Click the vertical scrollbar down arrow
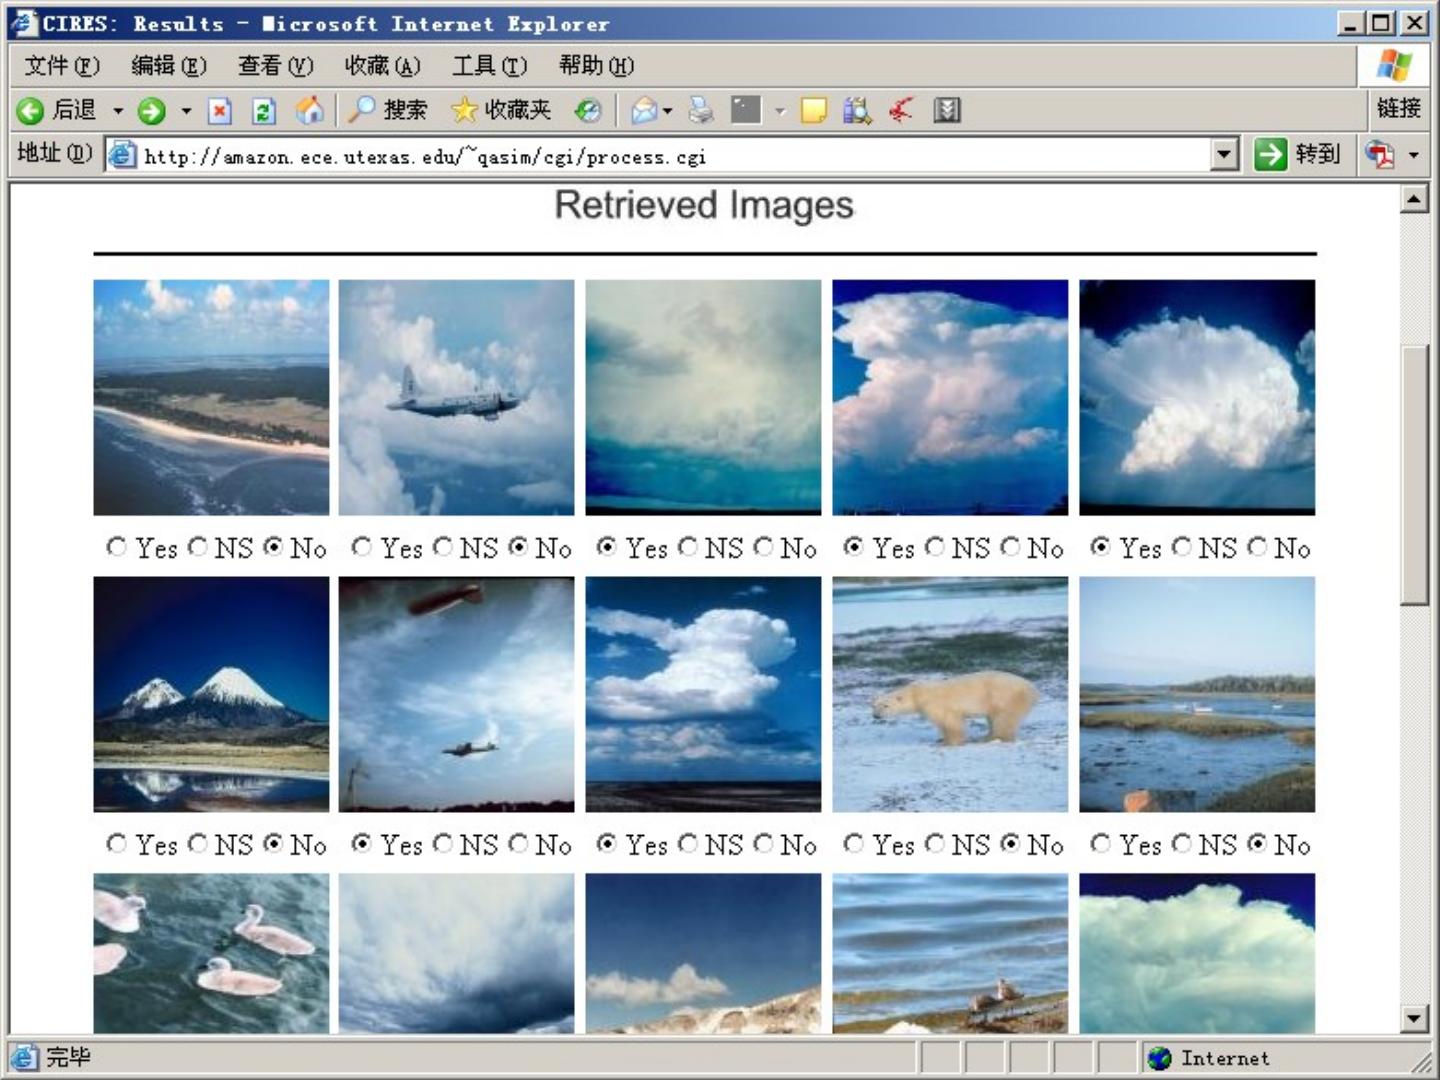 1413,1019
